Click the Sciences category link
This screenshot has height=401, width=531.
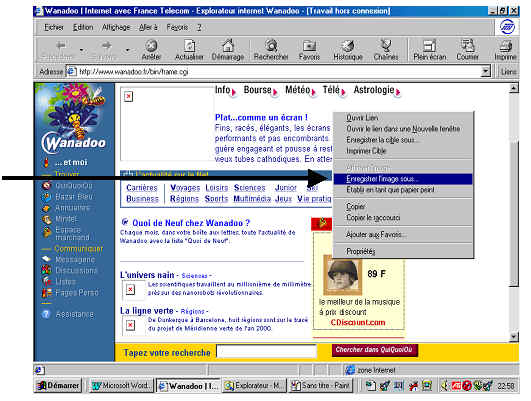point(250,188)
